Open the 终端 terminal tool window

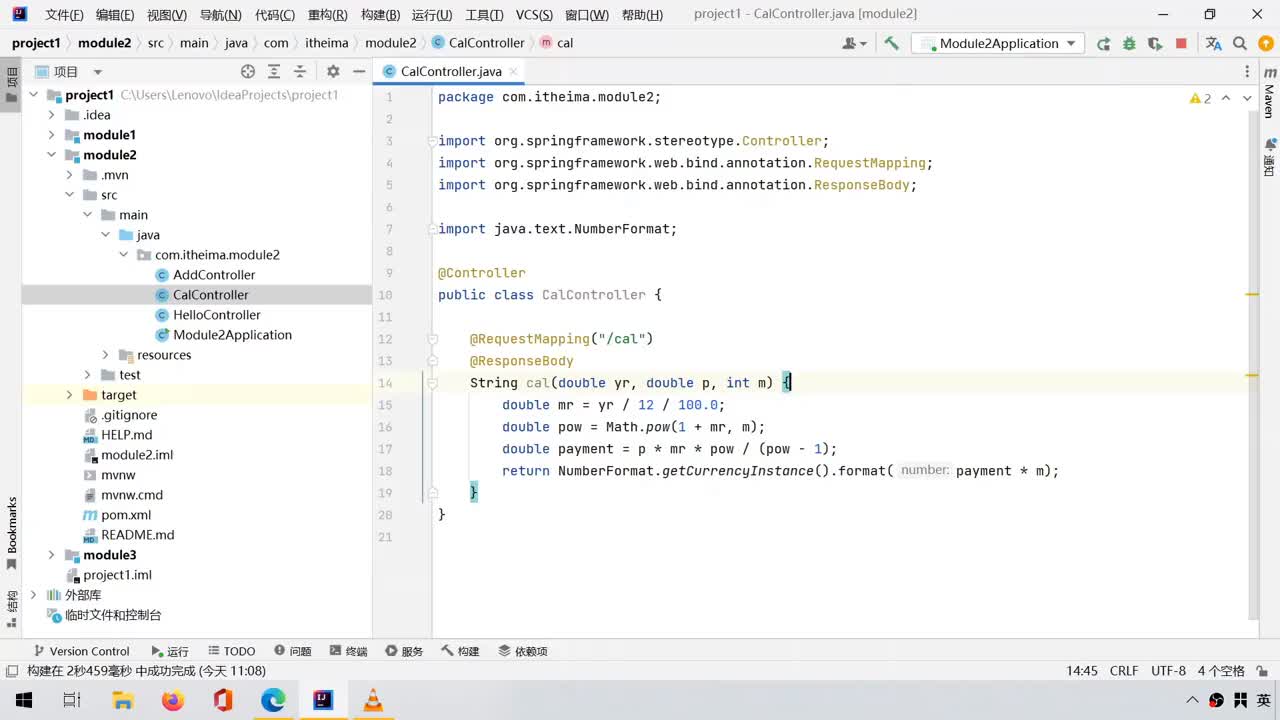348,651
